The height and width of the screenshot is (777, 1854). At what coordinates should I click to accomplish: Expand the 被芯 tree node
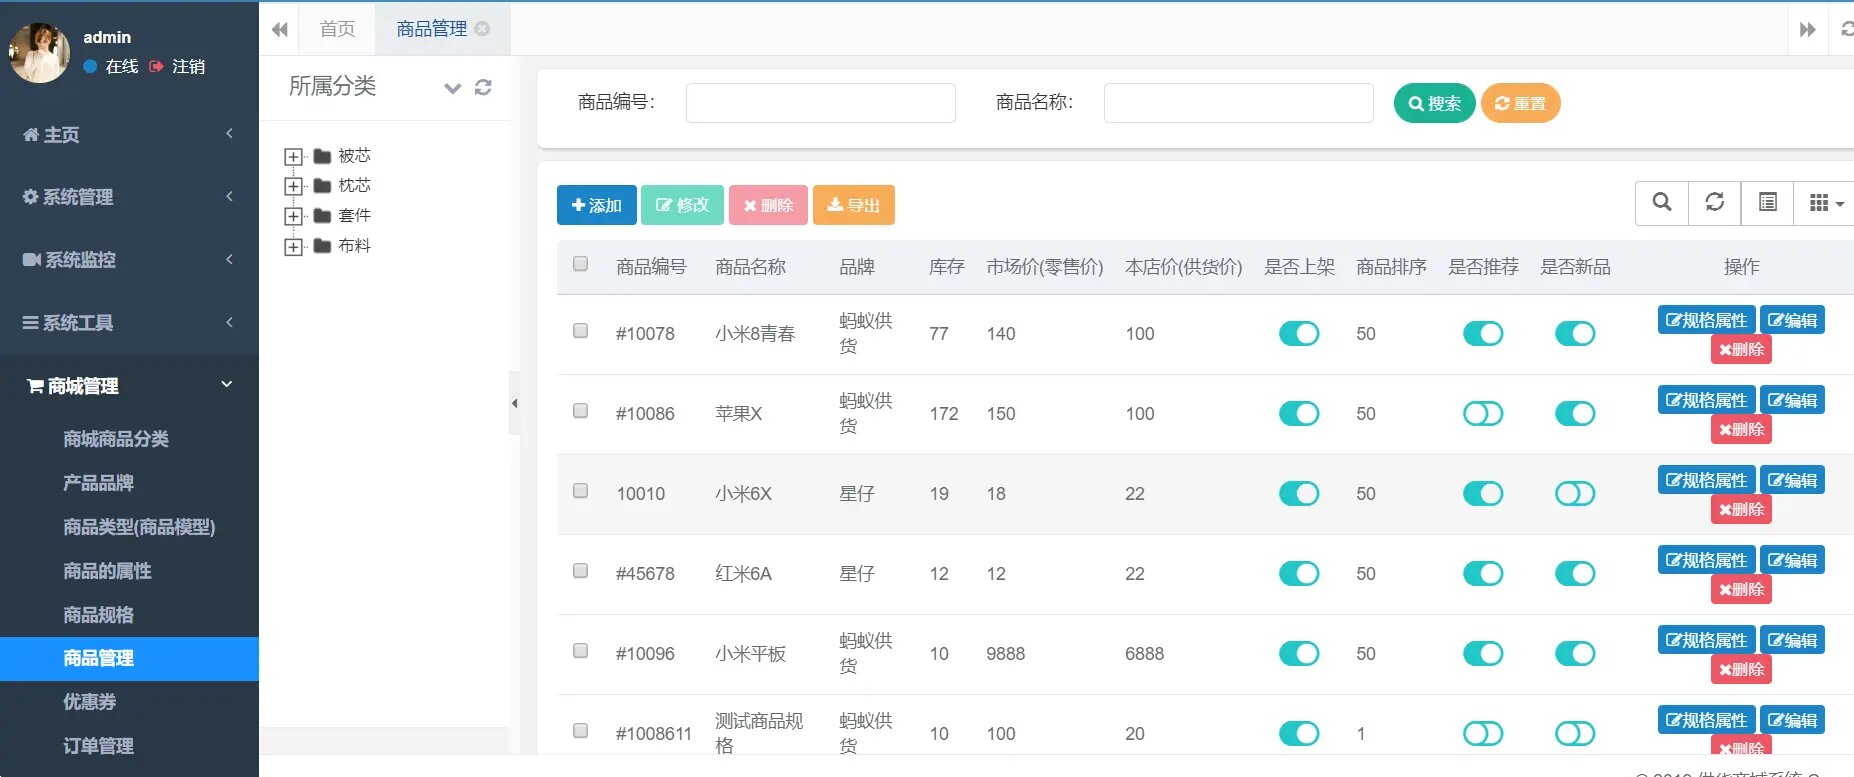293,156
